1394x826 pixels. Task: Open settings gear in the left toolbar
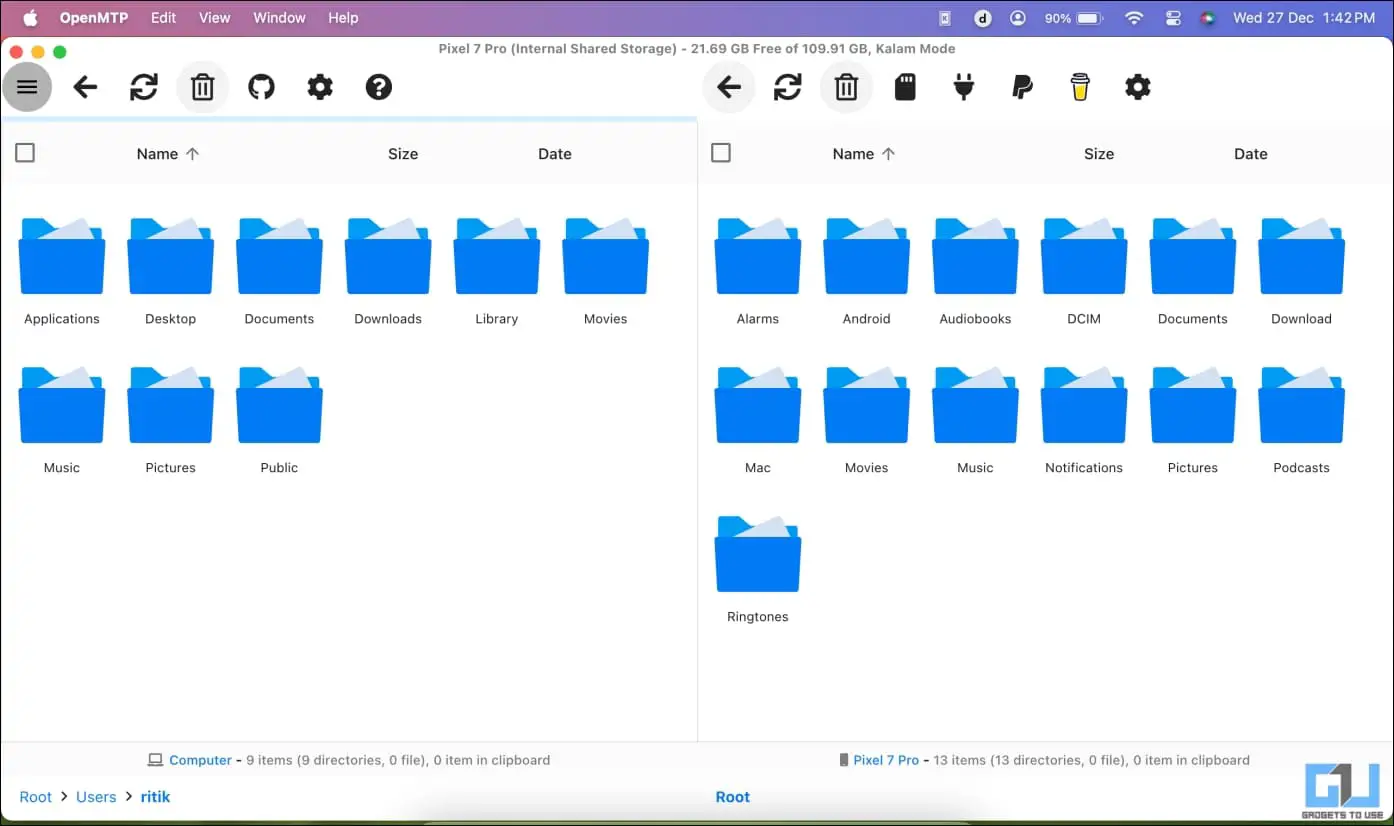[x=320, y=87]
